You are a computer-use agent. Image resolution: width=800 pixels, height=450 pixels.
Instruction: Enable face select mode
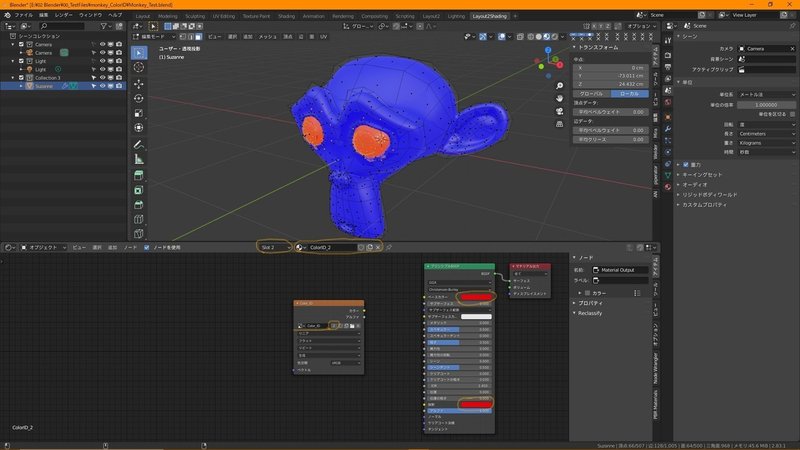click(x=198, y=37)
